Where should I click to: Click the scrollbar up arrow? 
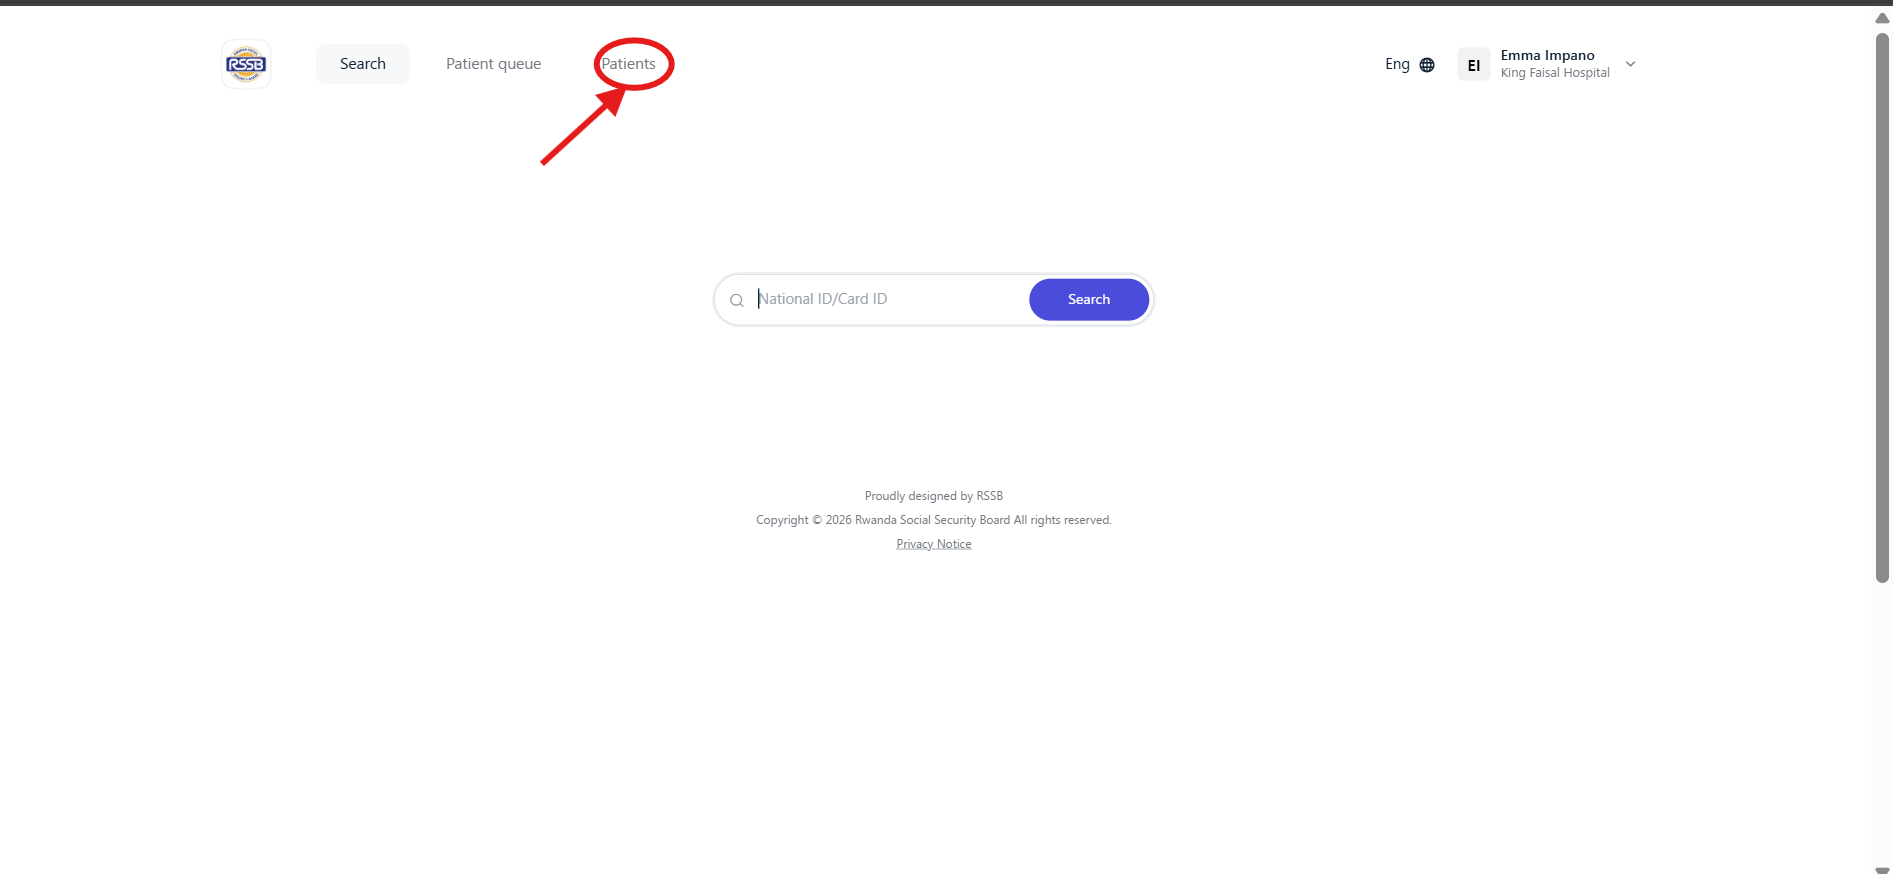1882,18
